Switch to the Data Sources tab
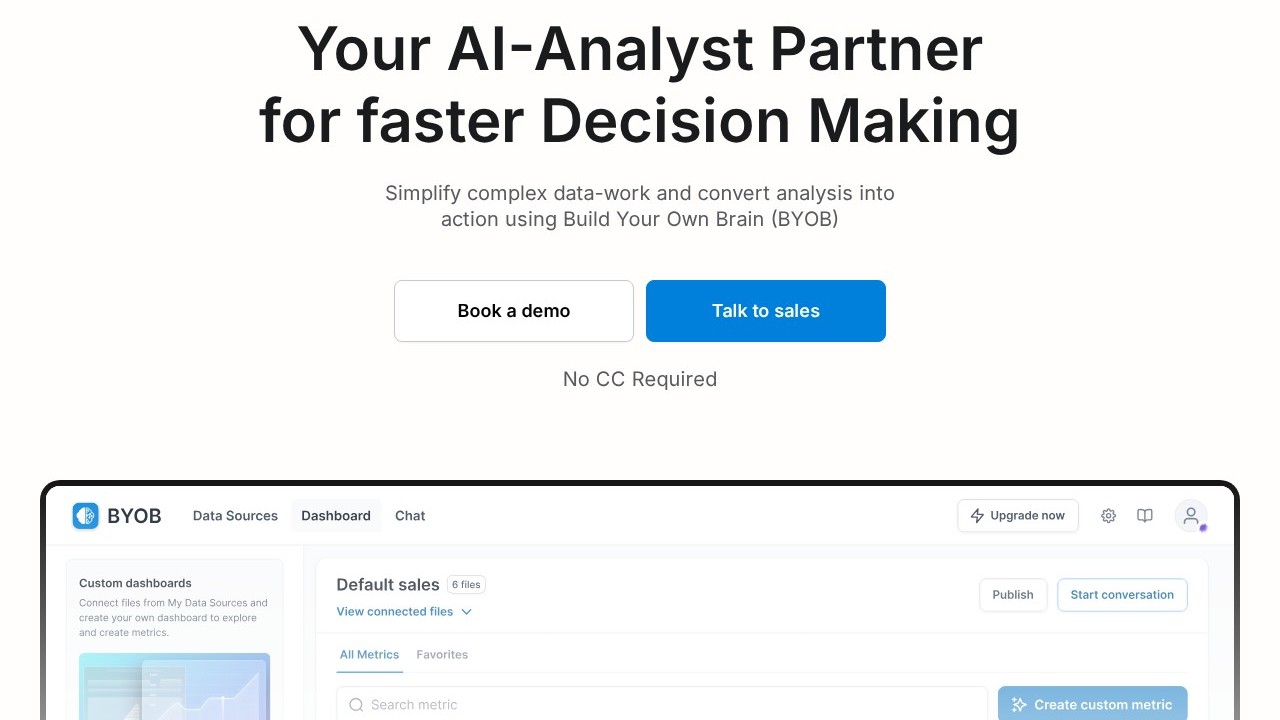The height and width of the screenshot is (720, 1280). [235, 516]
